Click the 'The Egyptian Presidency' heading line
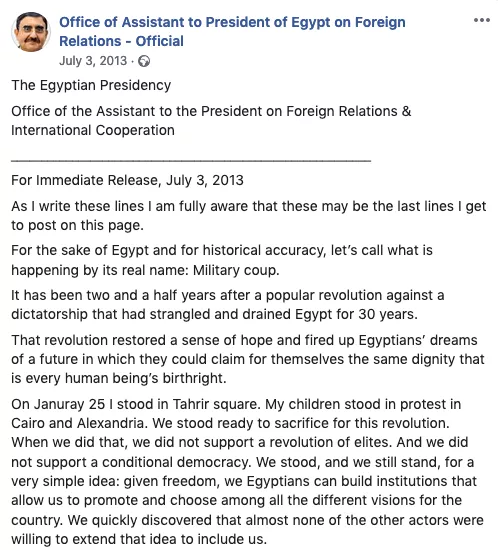The width and height of the screenshot is (498, 550). [x=91, y=85]
